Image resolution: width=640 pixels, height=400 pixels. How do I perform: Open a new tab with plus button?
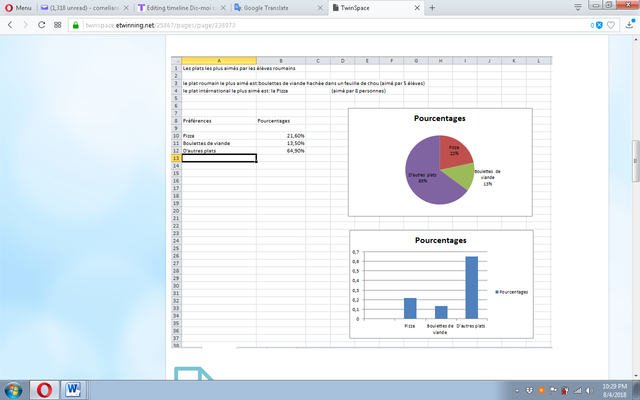pyautogui.click(x=432, y=8)
